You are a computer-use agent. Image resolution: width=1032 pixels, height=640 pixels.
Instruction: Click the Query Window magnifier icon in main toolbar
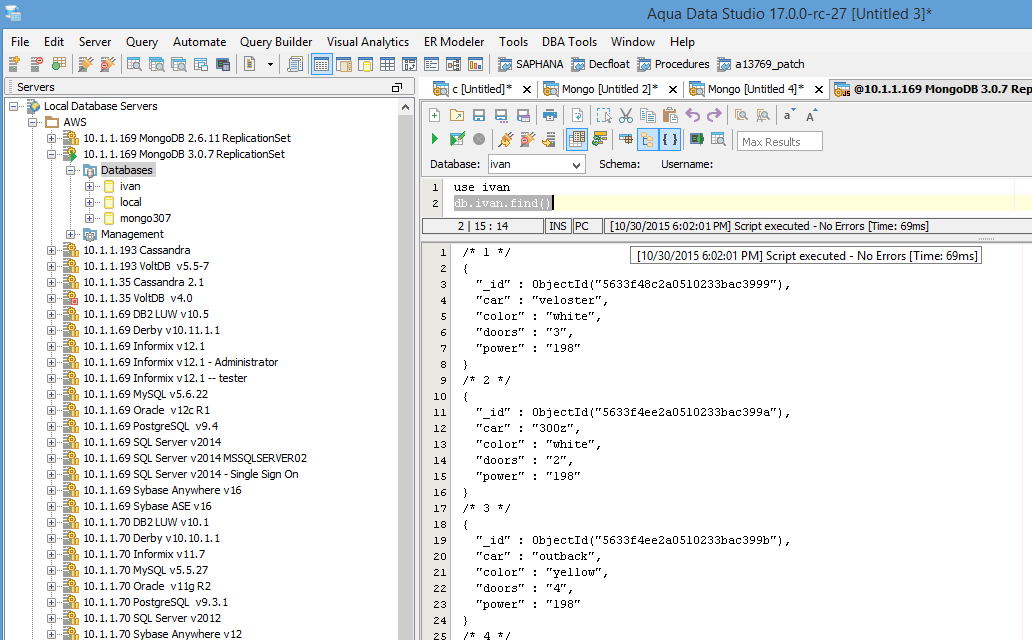[x=134, y=64]
